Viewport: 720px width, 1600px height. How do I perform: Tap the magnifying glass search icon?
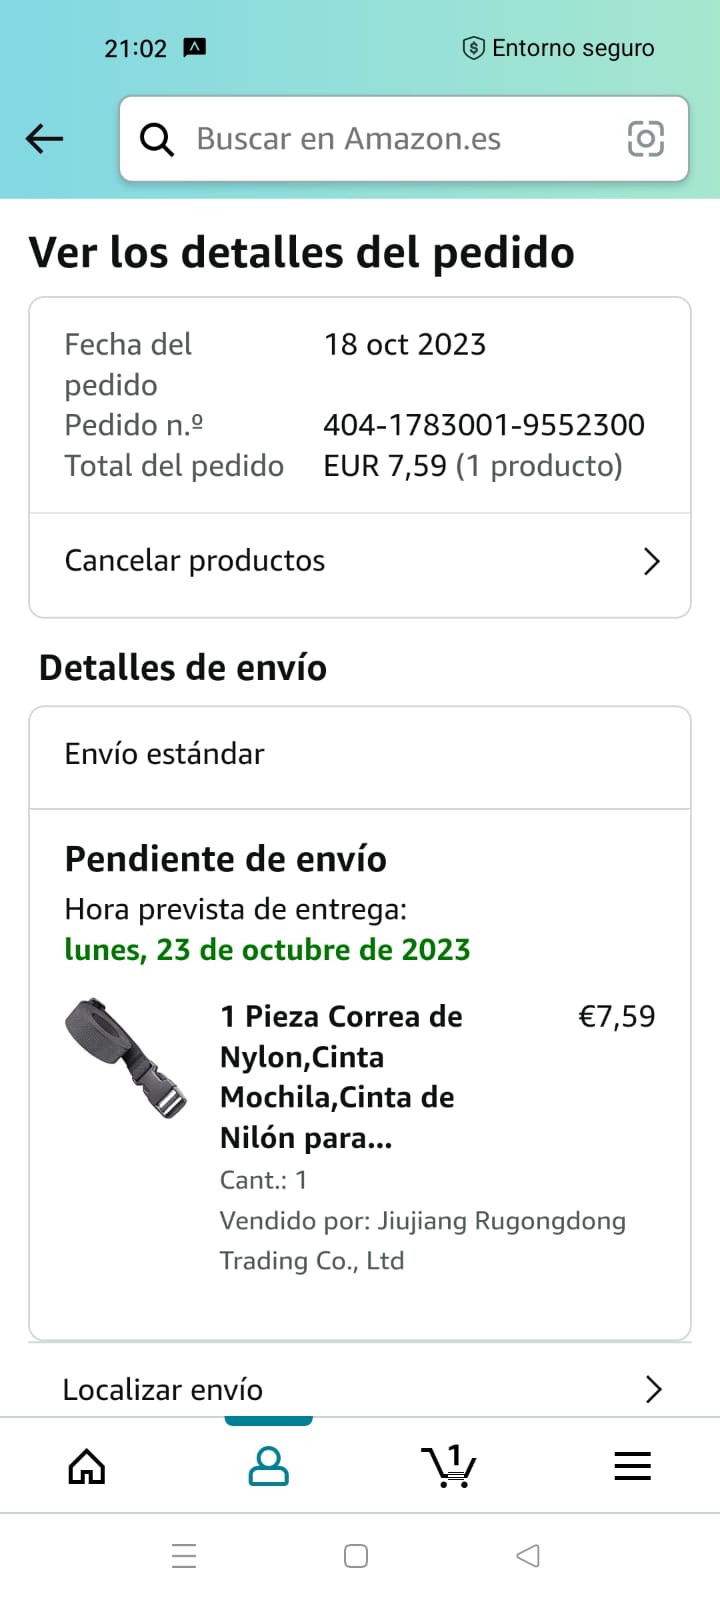156,140
